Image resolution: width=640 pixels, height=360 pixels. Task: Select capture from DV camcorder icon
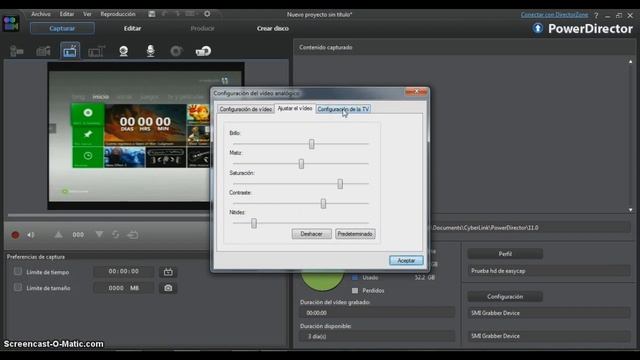(17, 51)
